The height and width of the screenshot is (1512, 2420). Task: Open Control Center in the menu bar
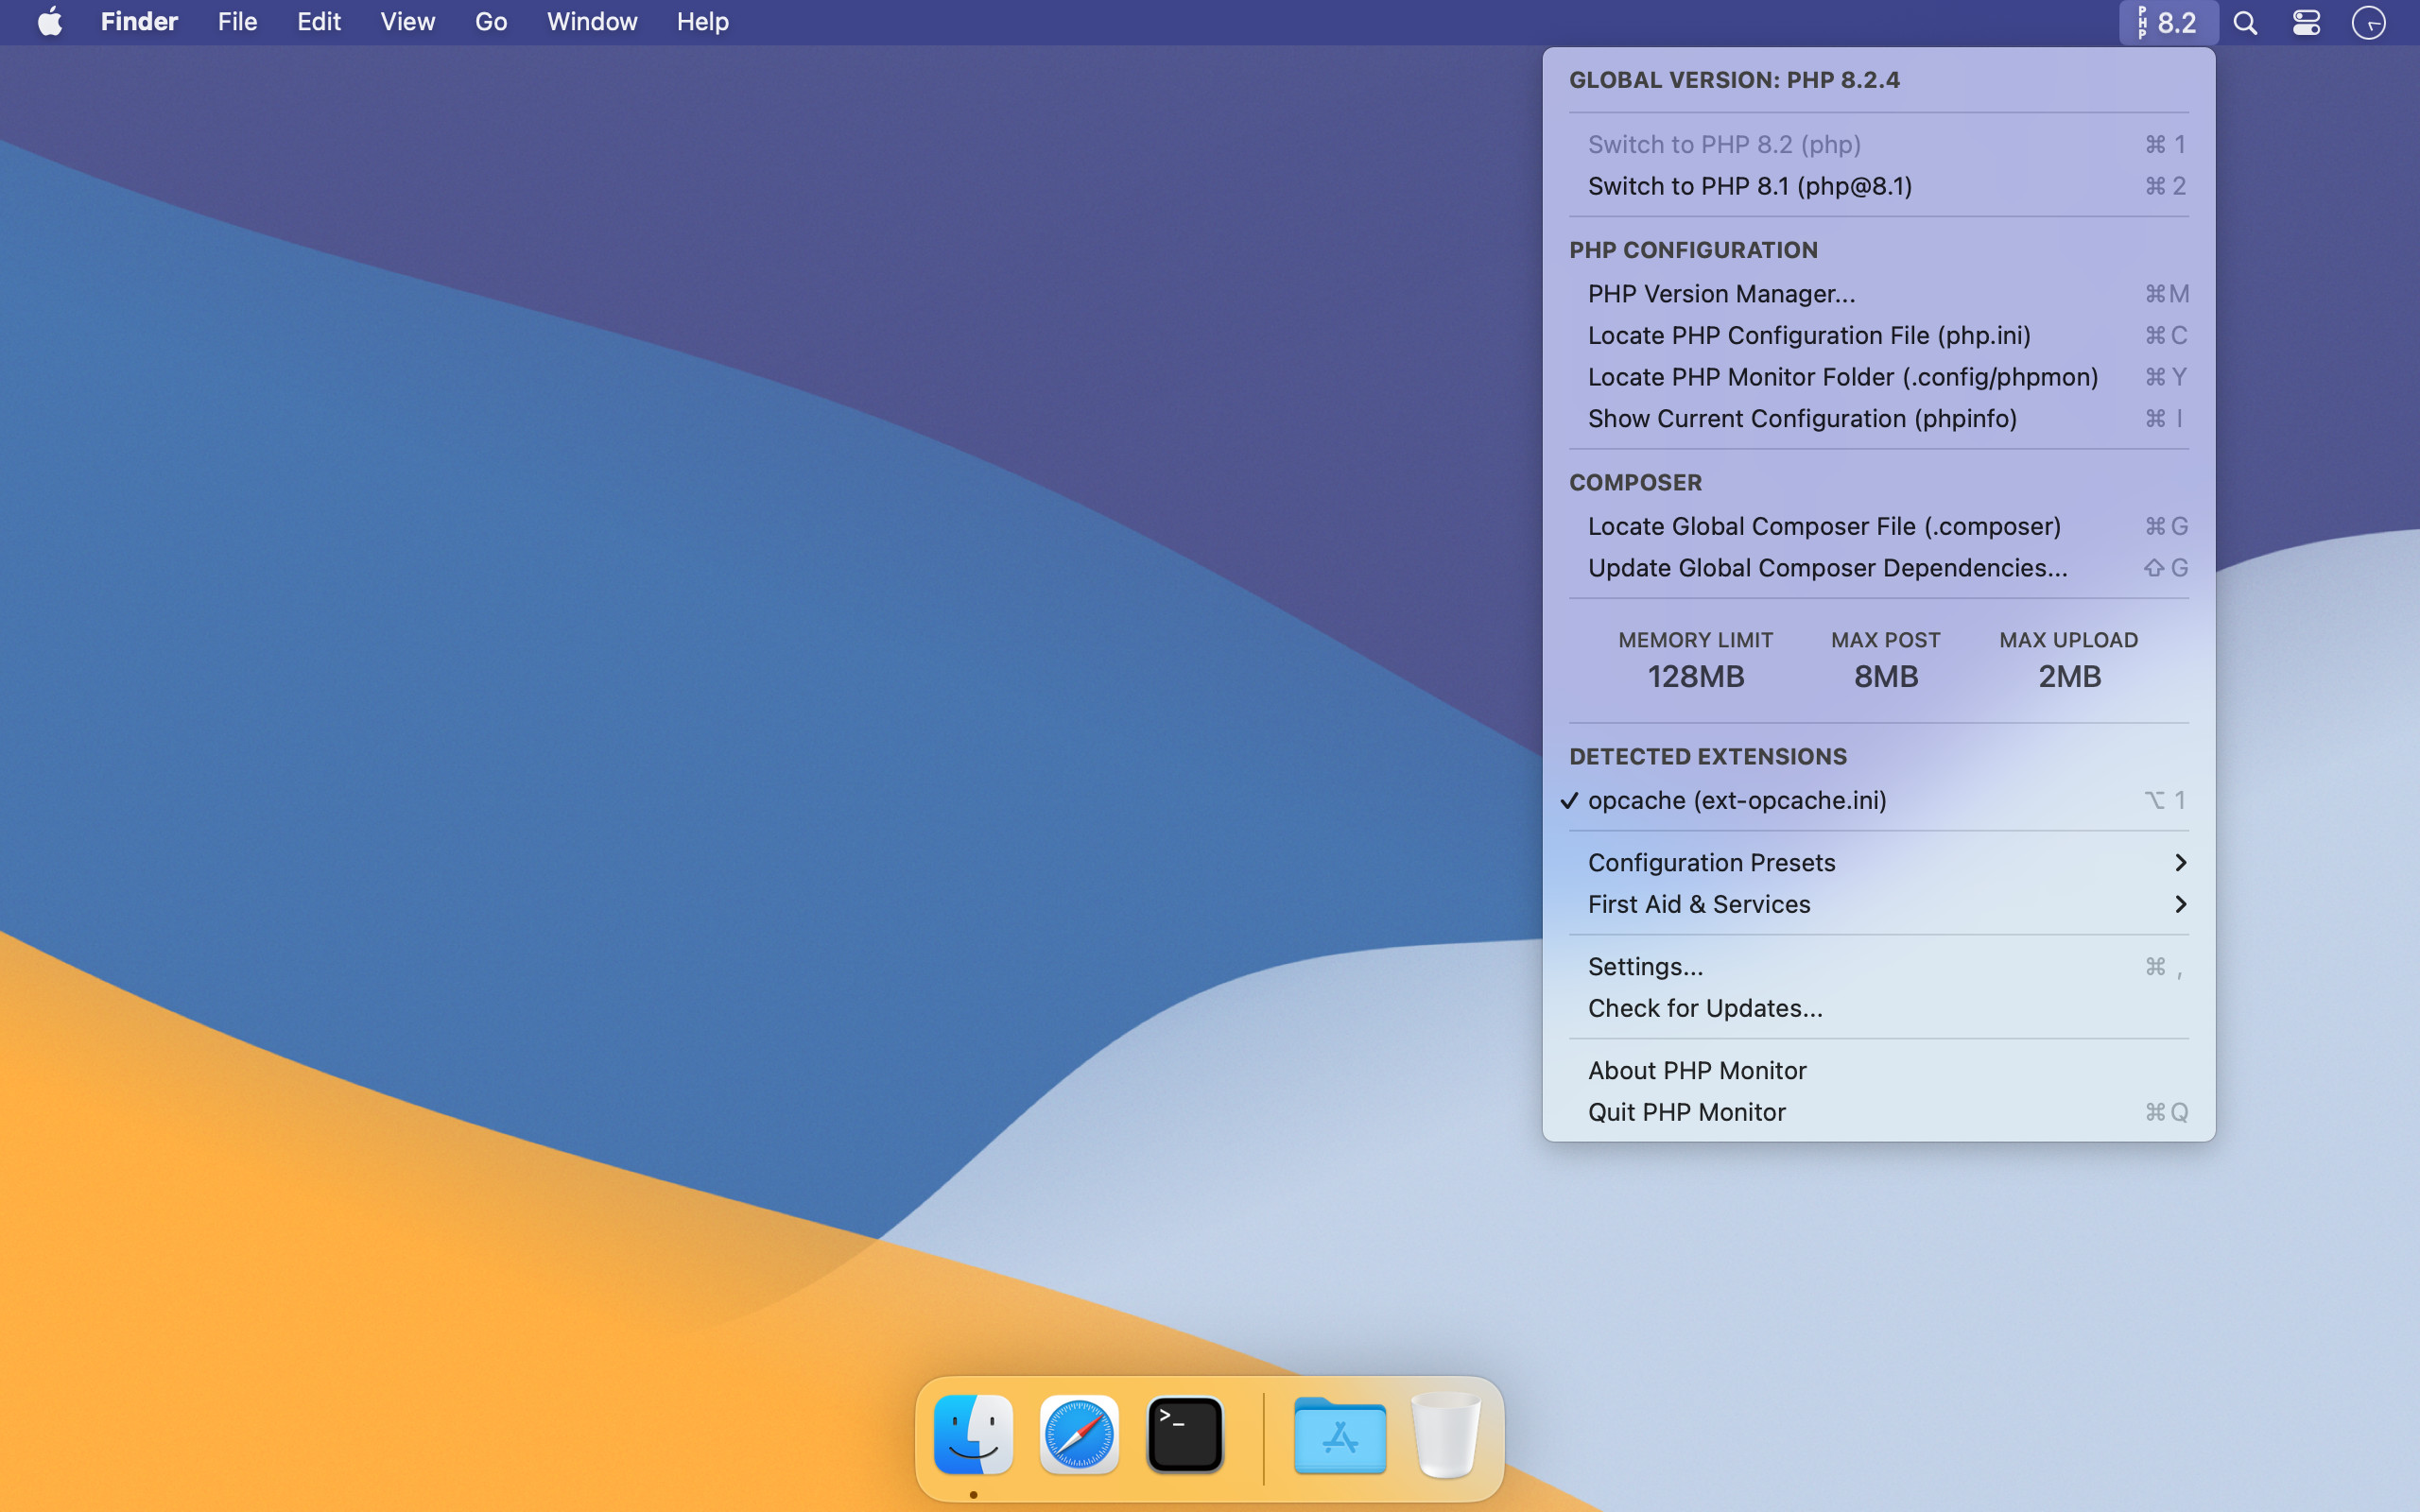(x=2306, y=22)
